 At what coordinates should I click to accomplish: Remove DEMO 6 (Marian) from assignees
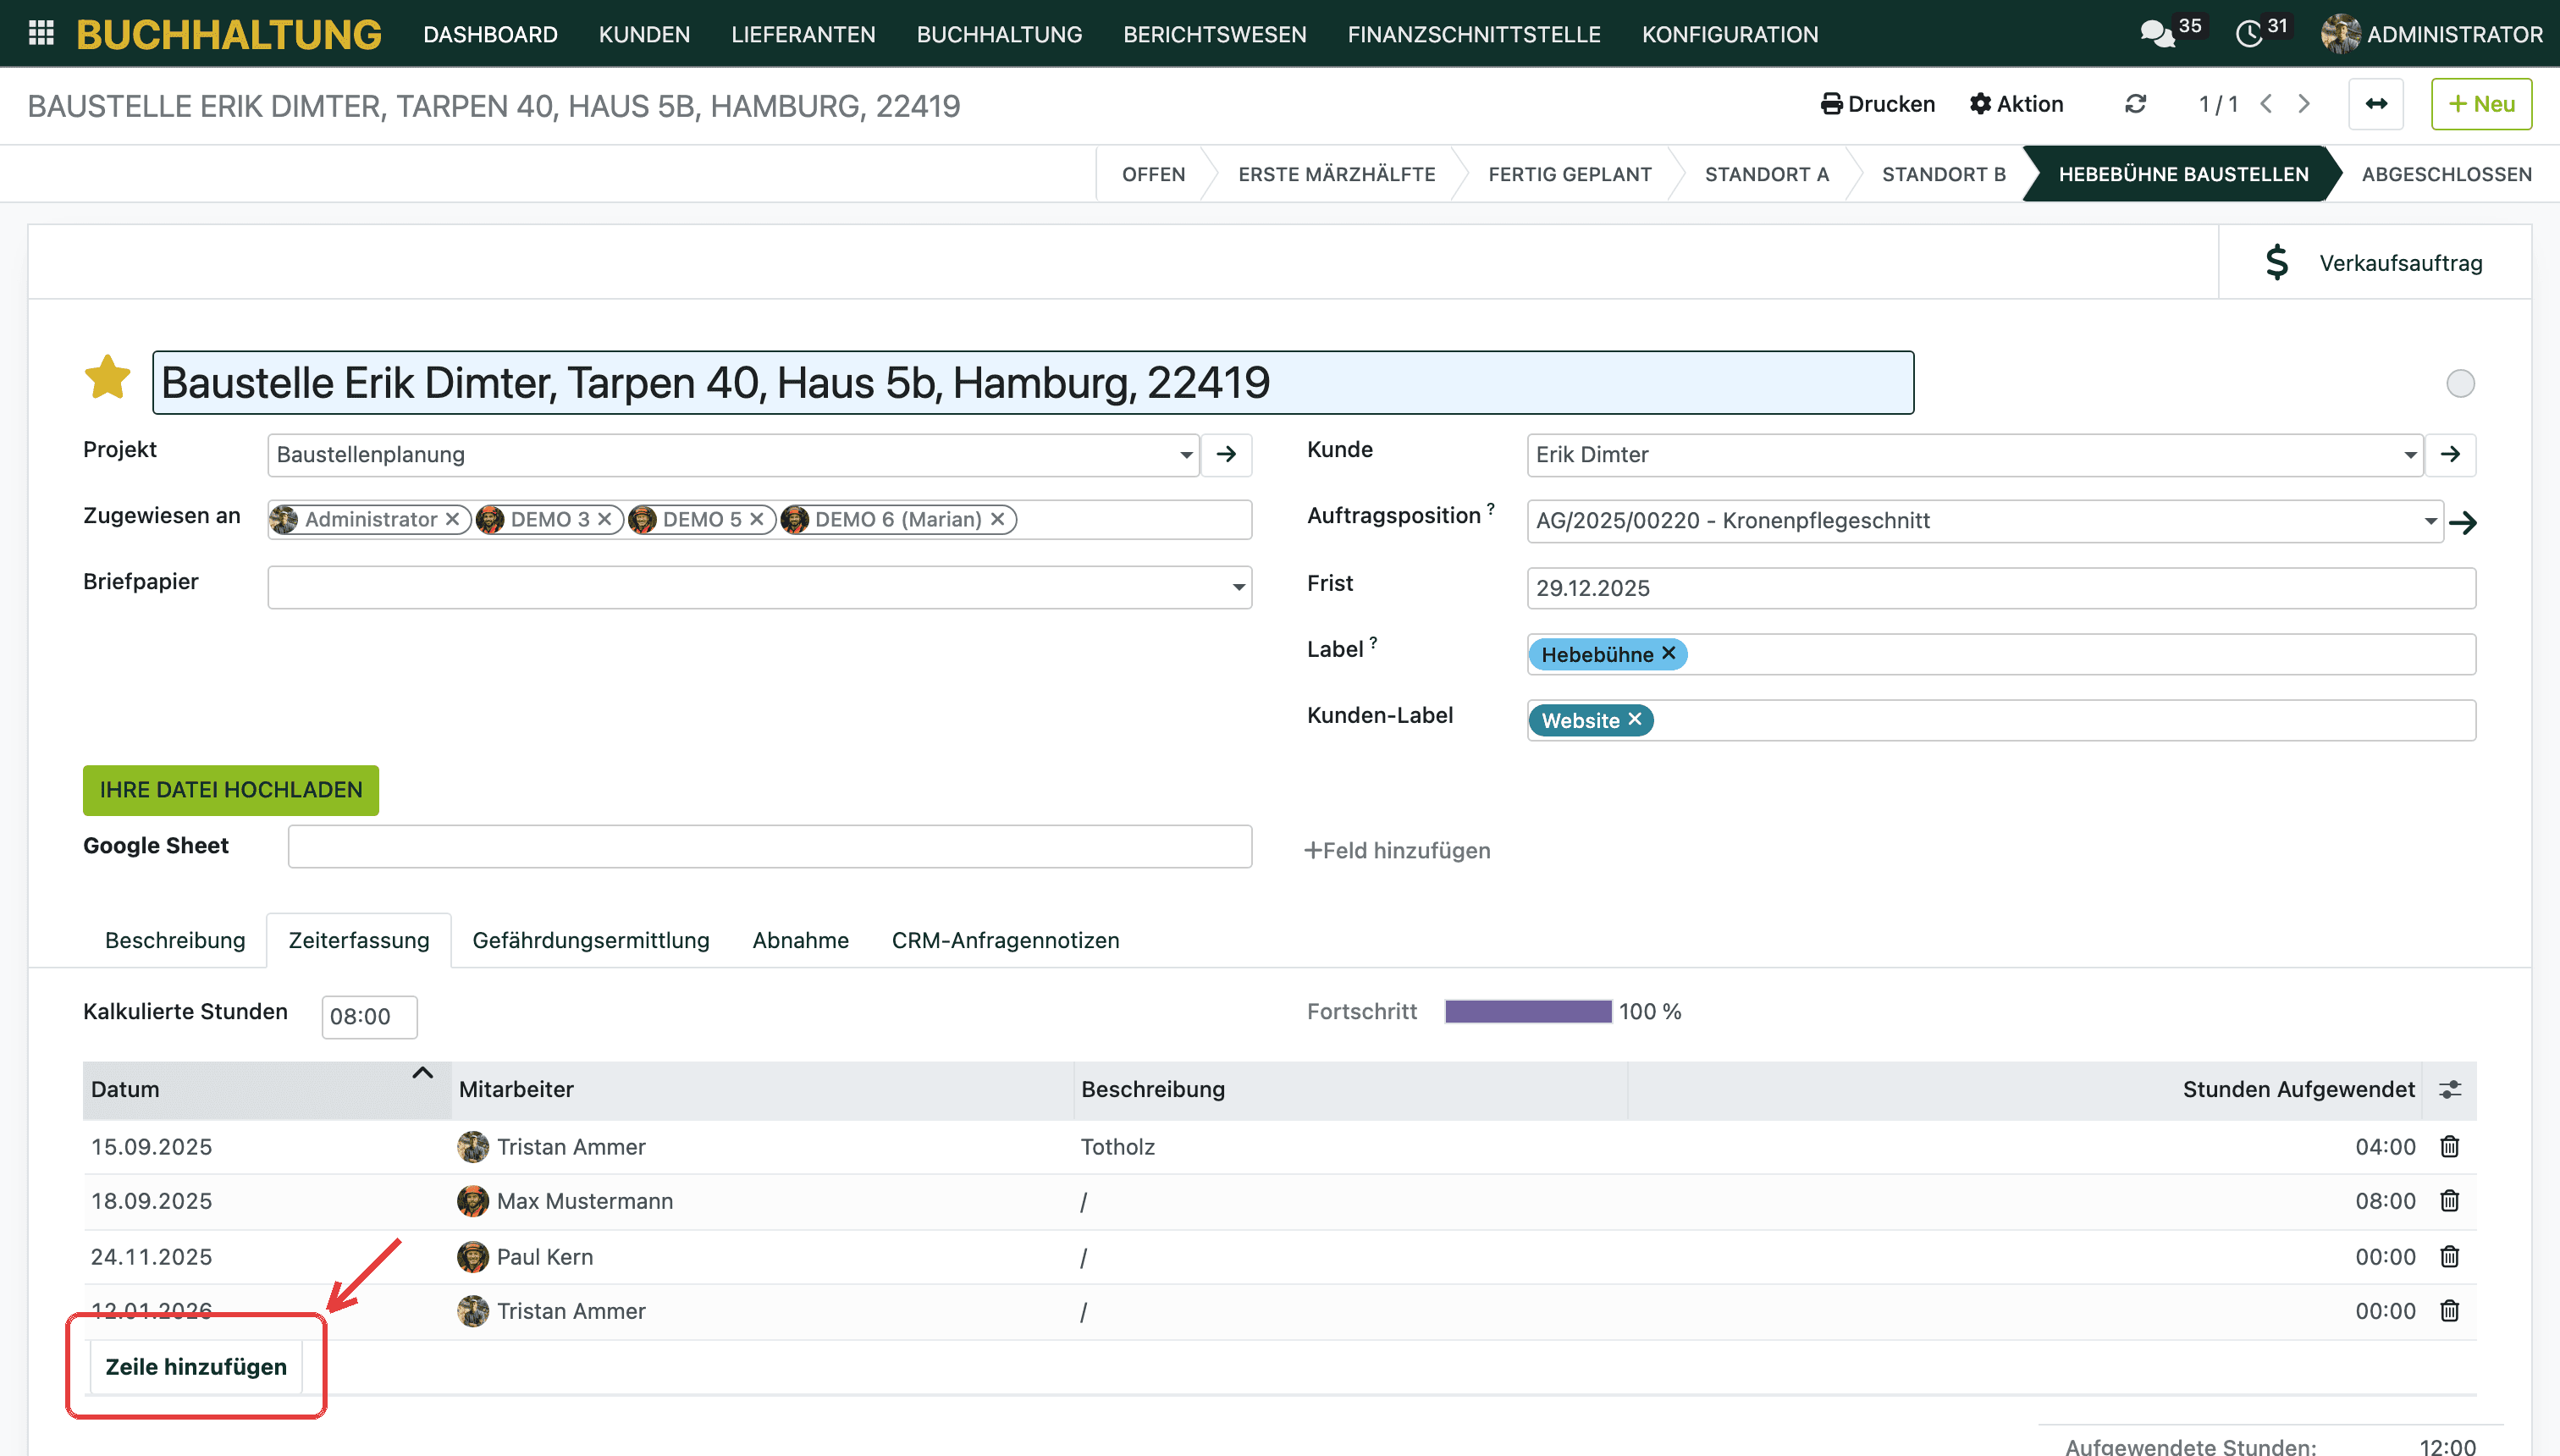997,519
